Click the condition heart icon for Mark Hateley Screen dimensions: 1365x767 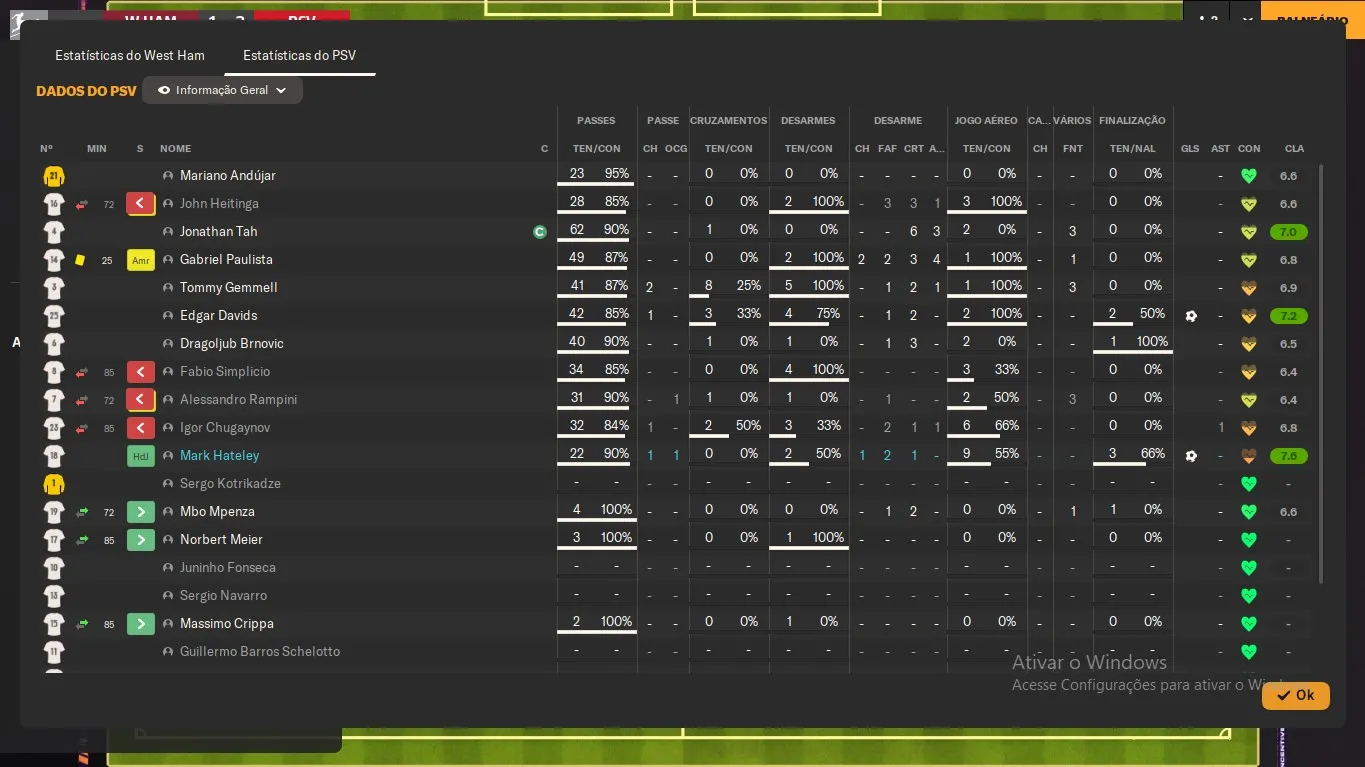tap(1248, 456)
